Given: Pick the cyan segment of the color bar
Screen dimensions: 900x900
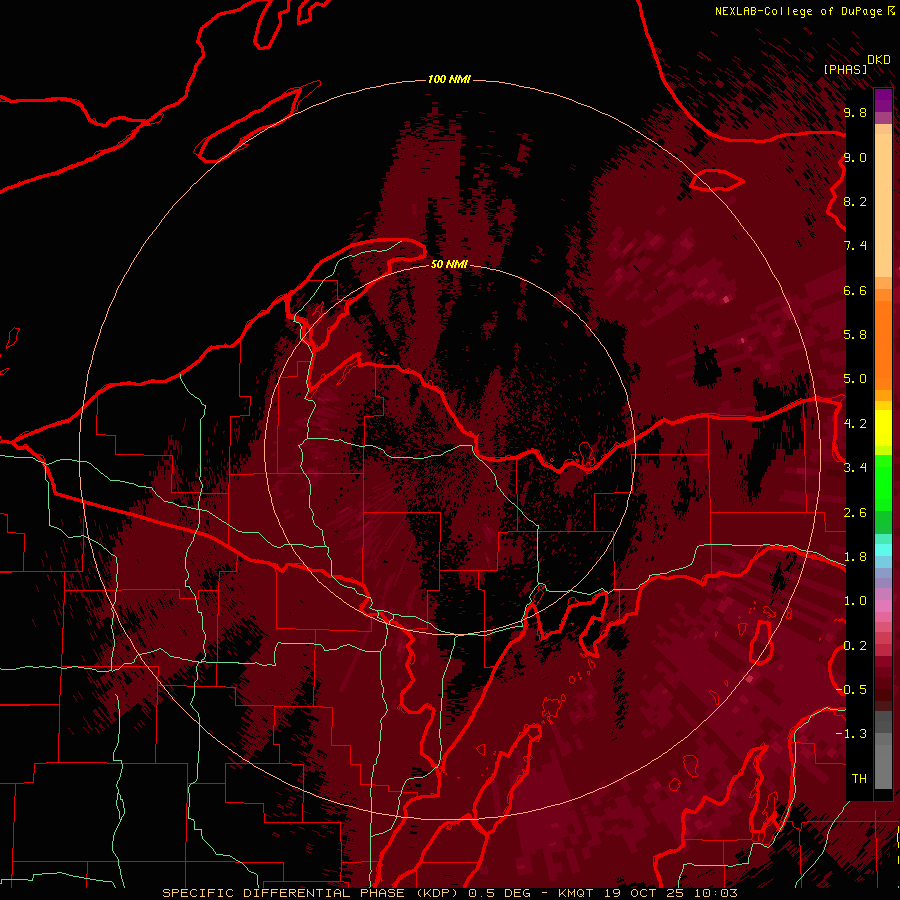Looking at the screenshot, I should [883, 550].
